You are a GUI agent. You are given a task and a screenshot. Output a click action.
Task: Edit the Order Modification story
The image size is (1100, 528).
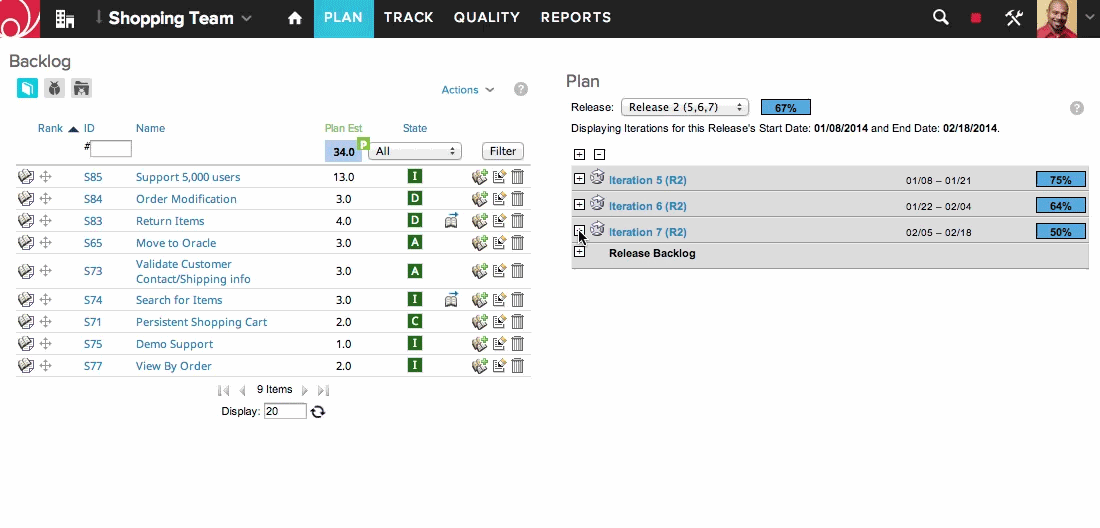[x=499, y=198]
